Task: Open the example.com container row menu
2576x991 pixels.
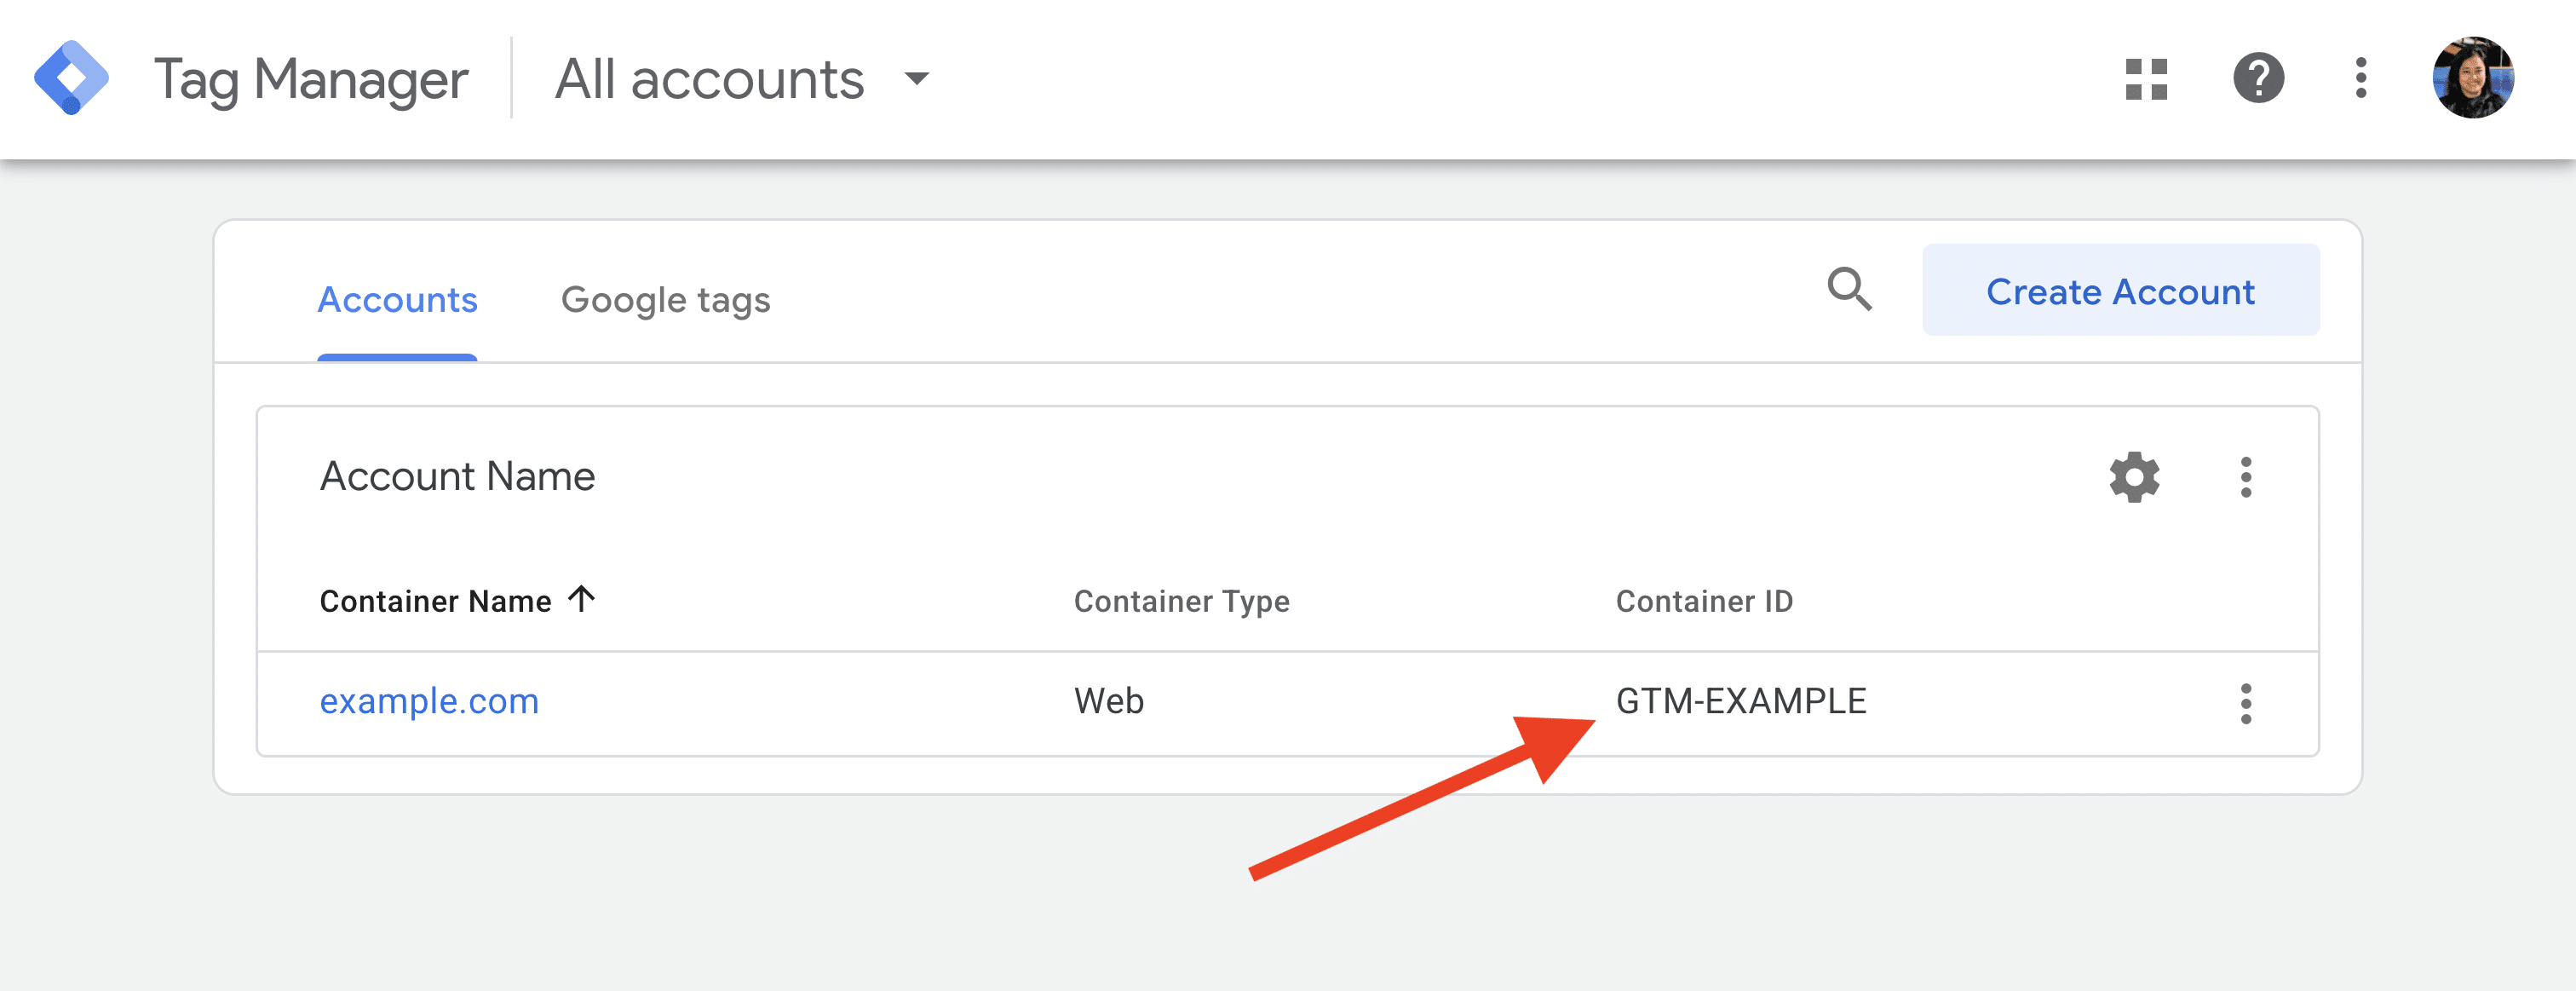Action: [x=2246, y=704]
